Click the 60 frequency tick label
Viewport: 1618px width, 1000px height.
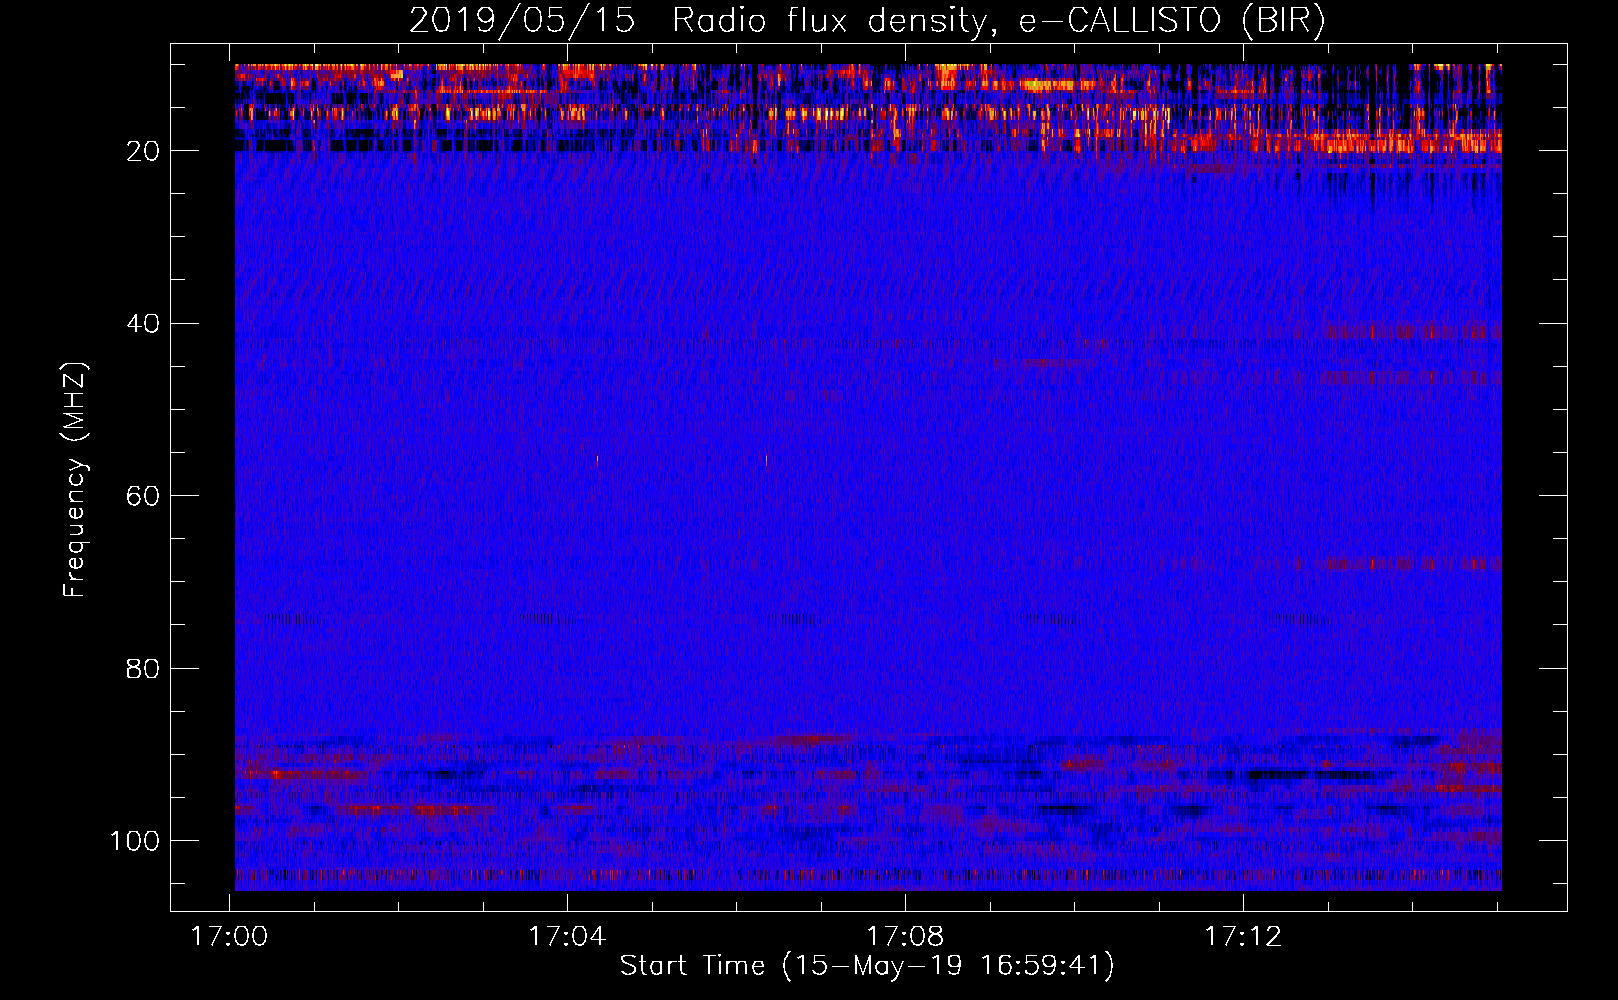143,496
